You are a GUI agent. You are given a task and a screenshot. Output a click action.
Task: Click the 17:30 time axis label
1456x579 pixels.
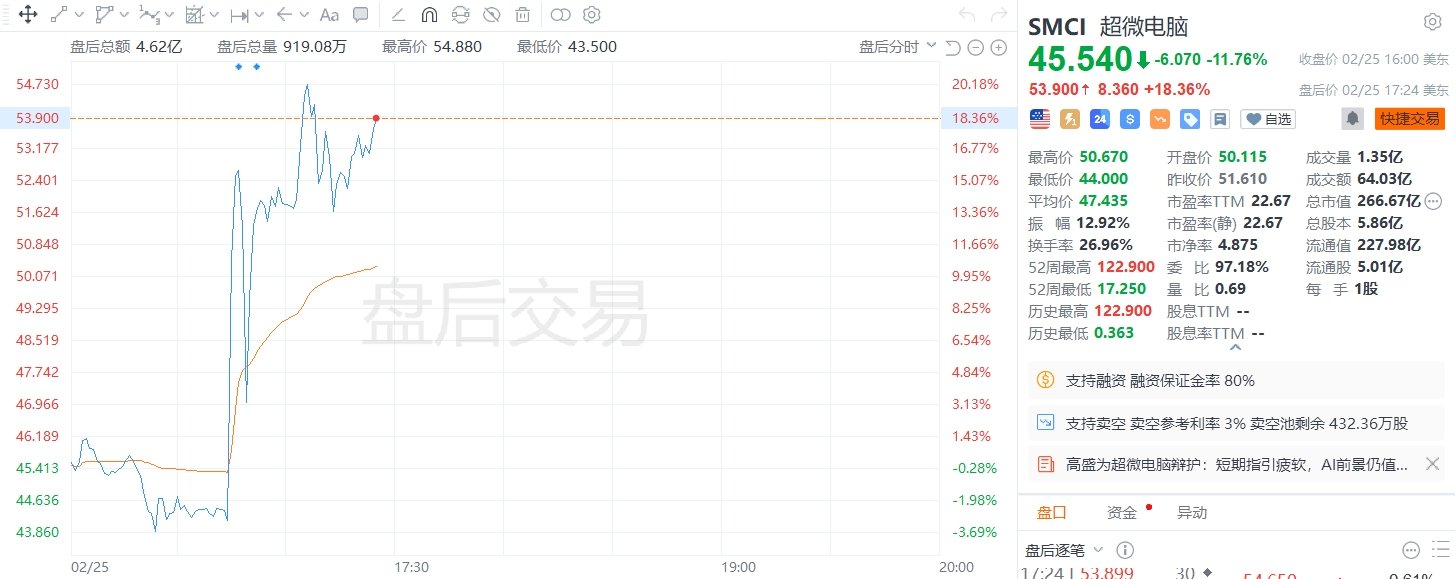click(x=412, y=567)
